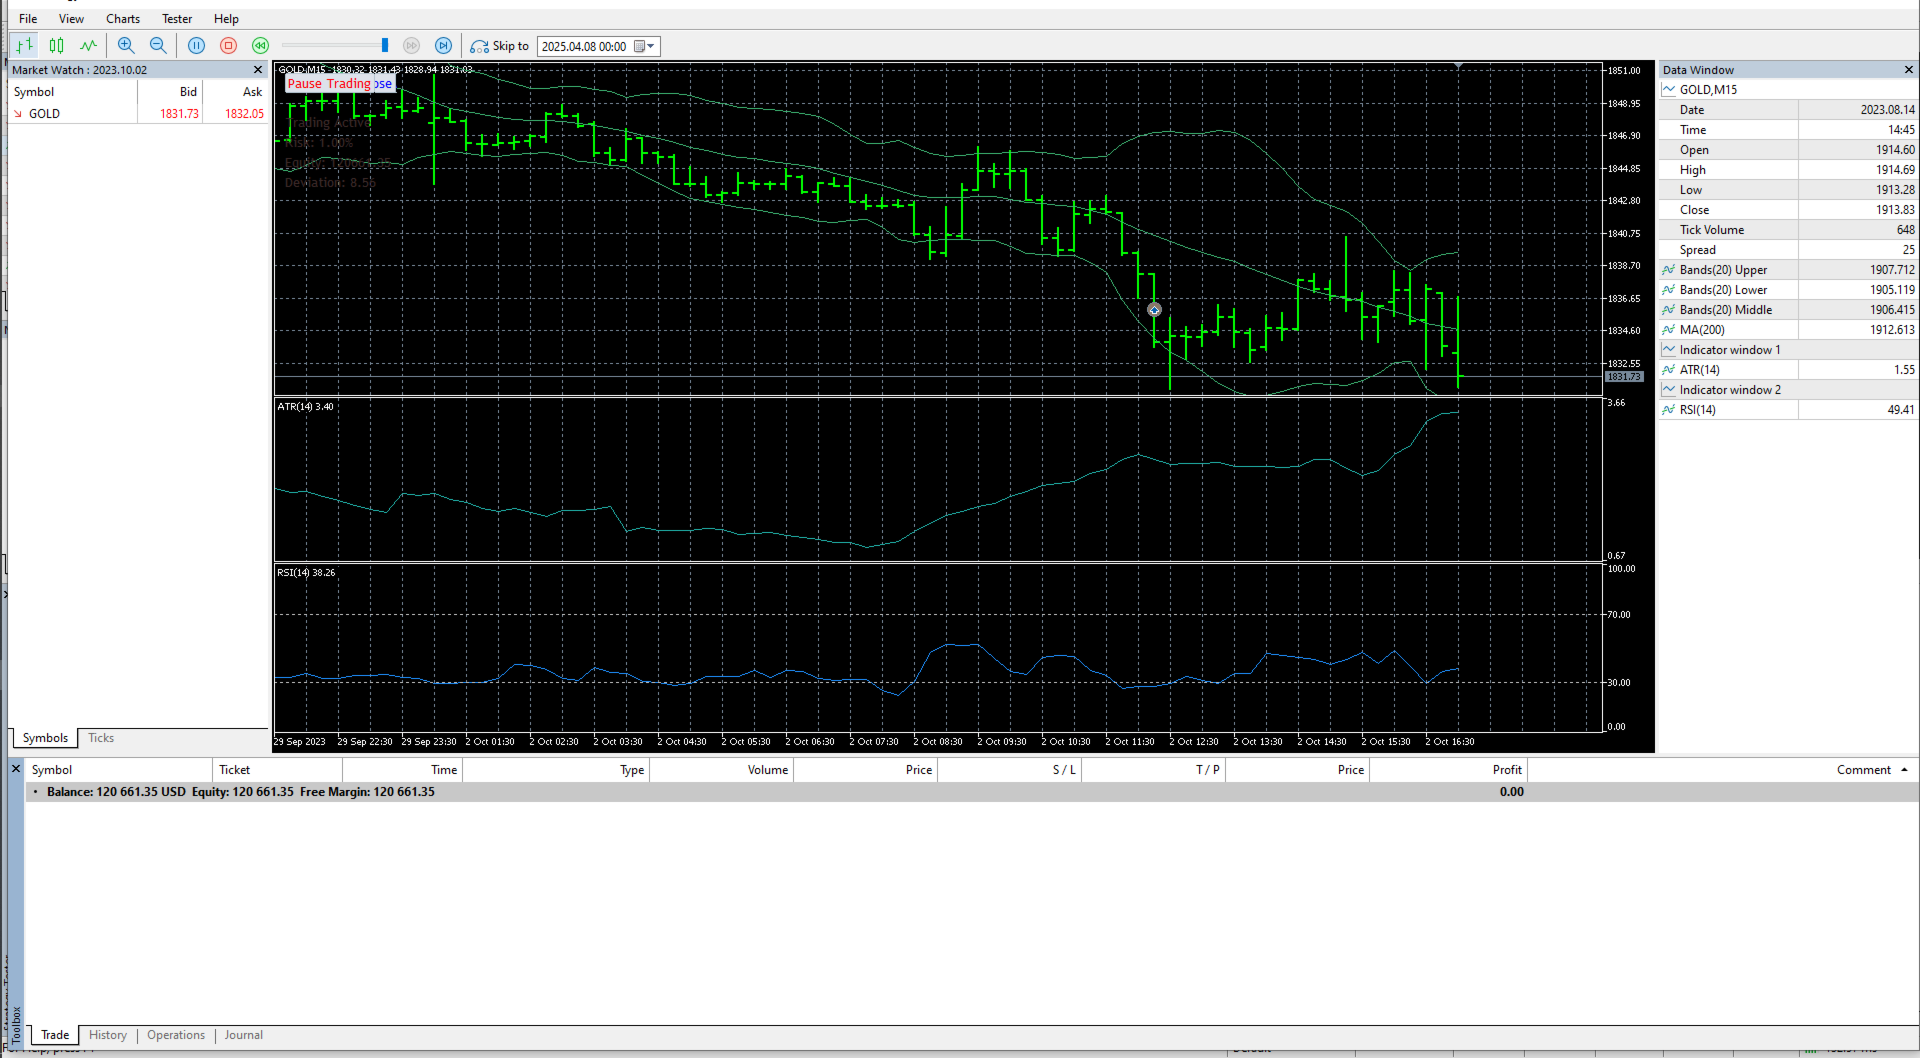This screenshot has width=1920, height=1058.
Task: Close the Market Watch panel
Action: 258,70
